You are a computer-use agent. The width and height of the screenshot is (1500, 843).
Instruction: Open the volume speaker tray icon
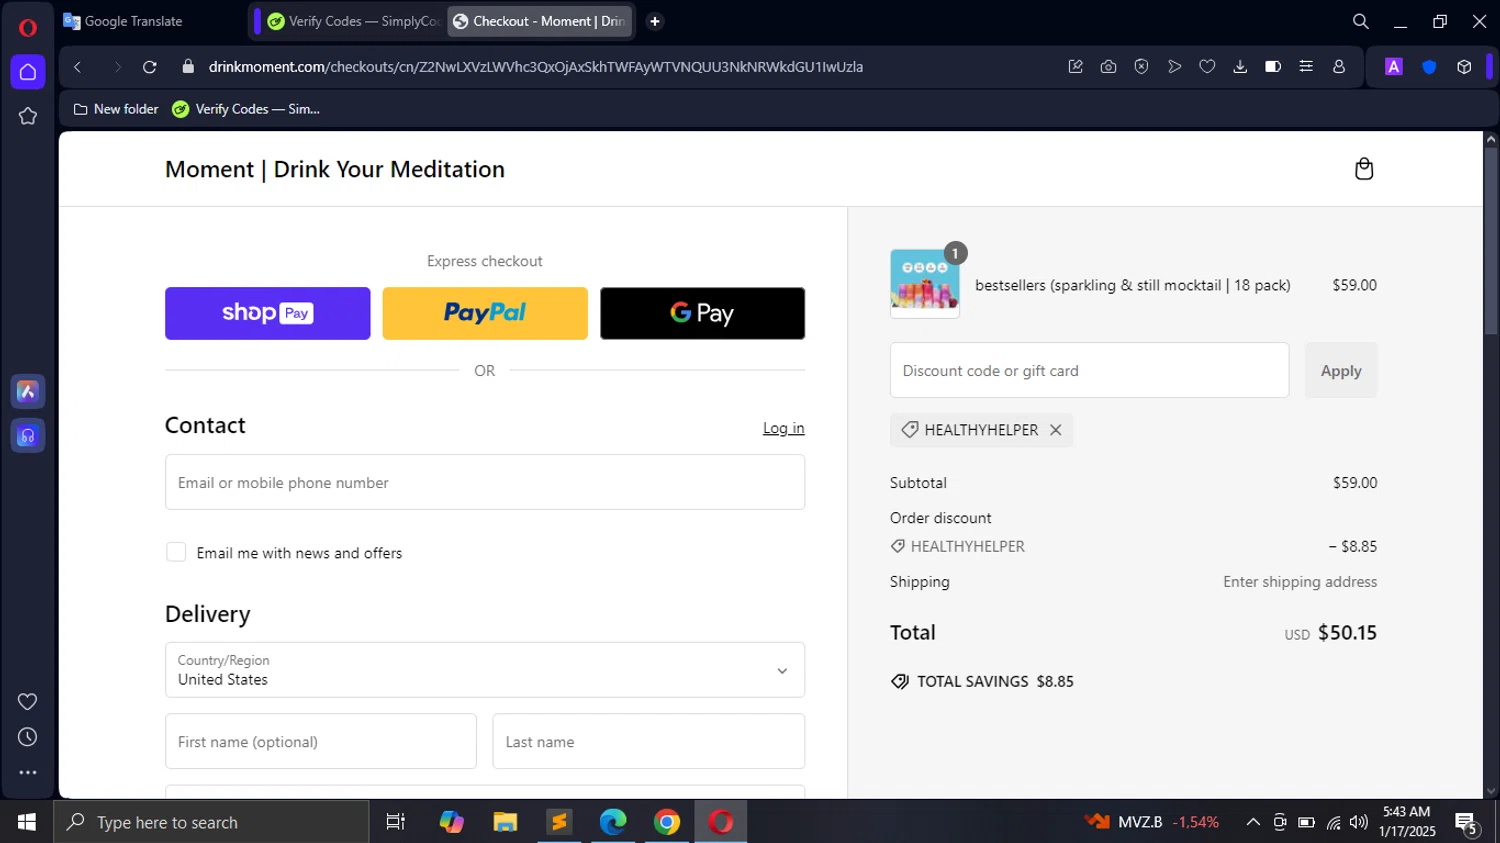coord(1358,822)
